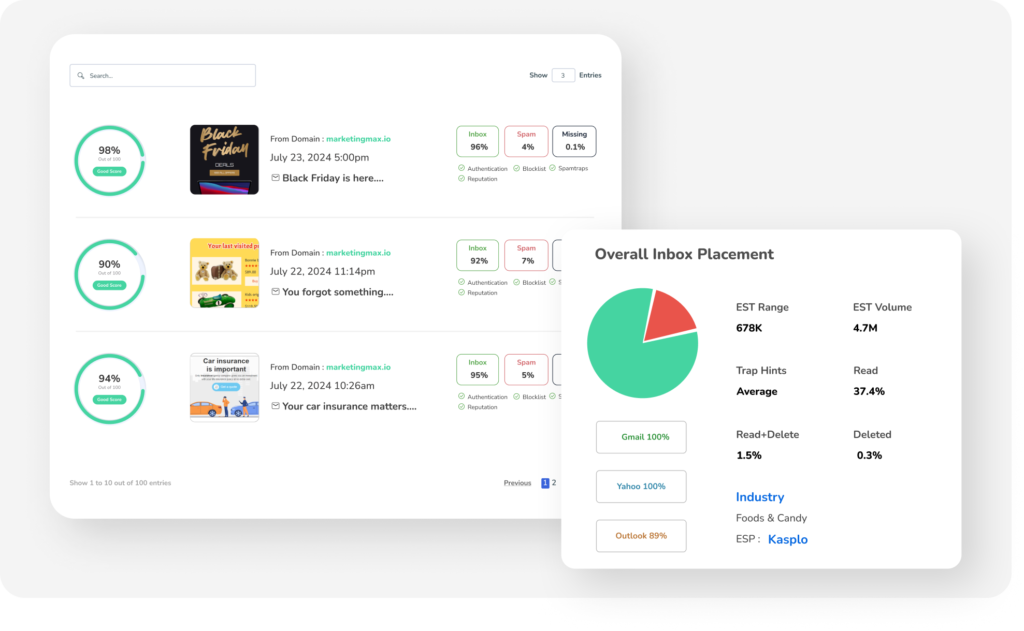The image size is (1024, 631).
Task: Click the 98% score circle
Action: coord(109,160)
